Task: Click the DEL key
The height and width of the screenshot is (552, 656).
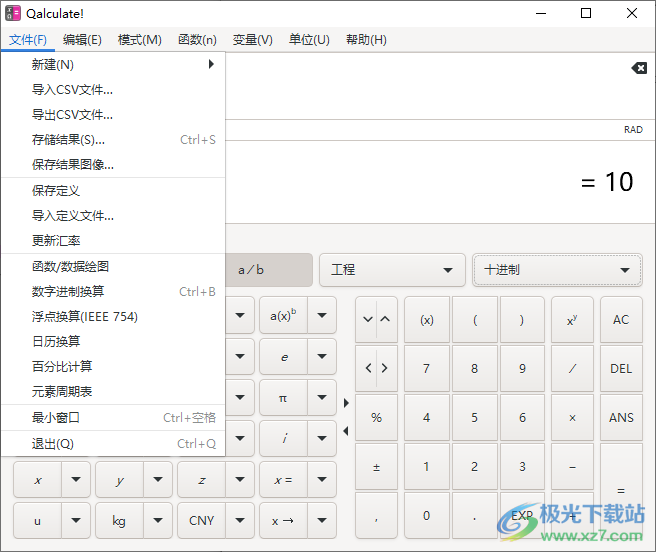Action: 621,369
